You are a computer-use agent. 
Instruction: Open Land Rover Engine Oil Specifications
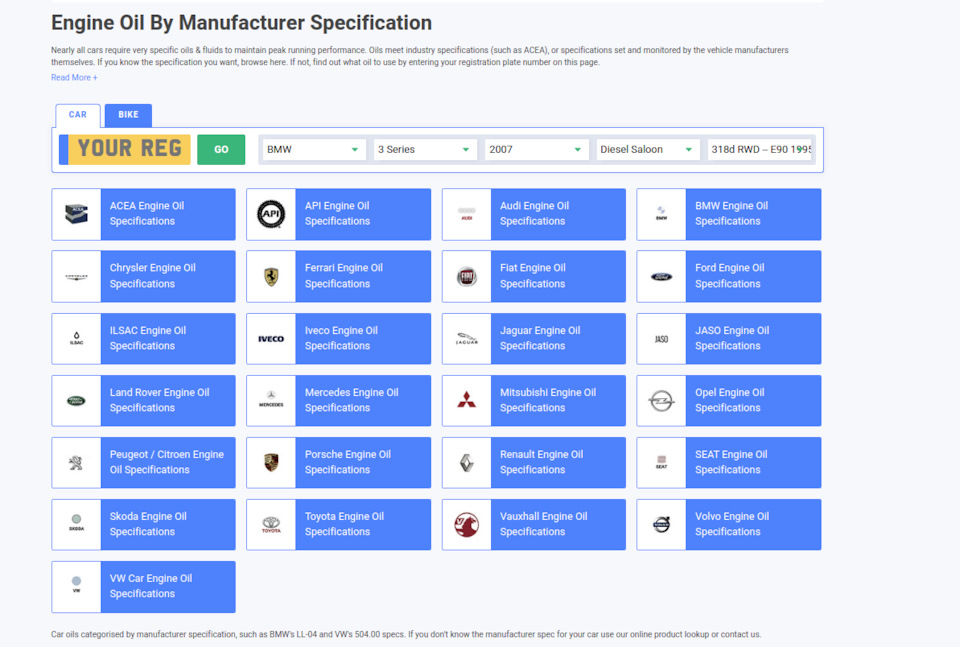[143, 401]
